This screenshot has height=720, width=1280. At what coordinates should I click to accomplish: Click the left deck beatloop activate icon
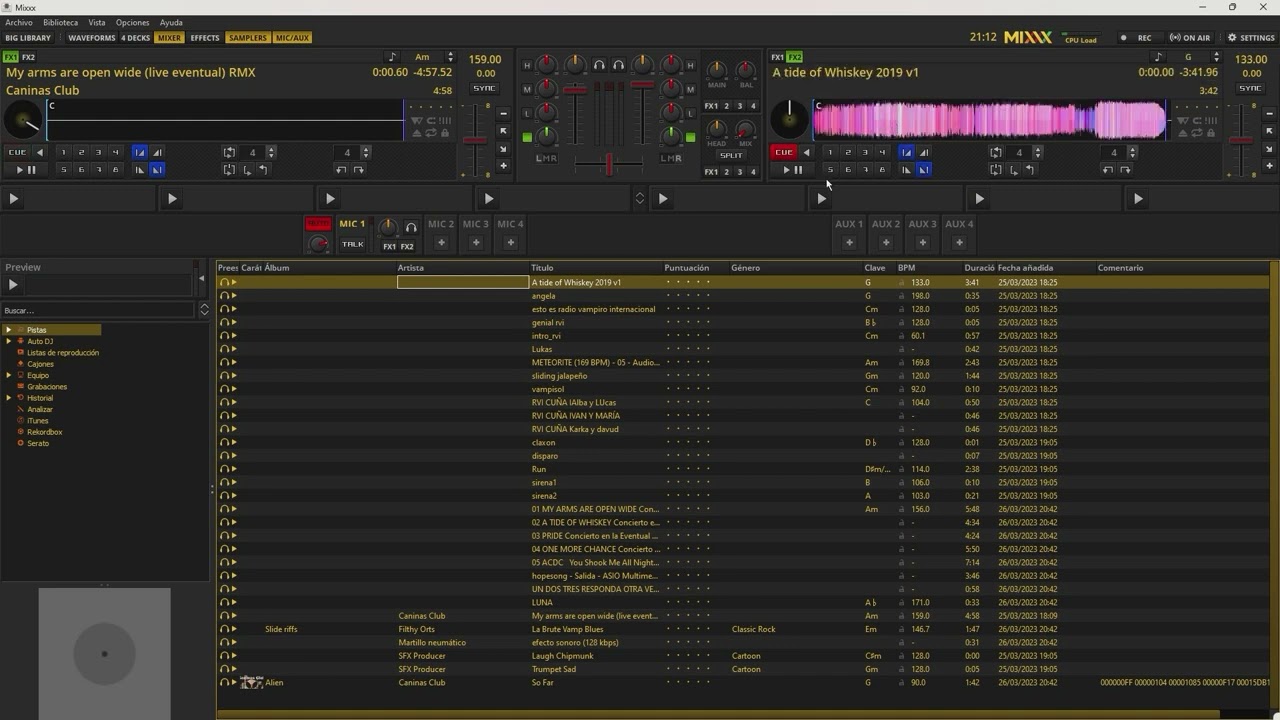click(229, 152)
